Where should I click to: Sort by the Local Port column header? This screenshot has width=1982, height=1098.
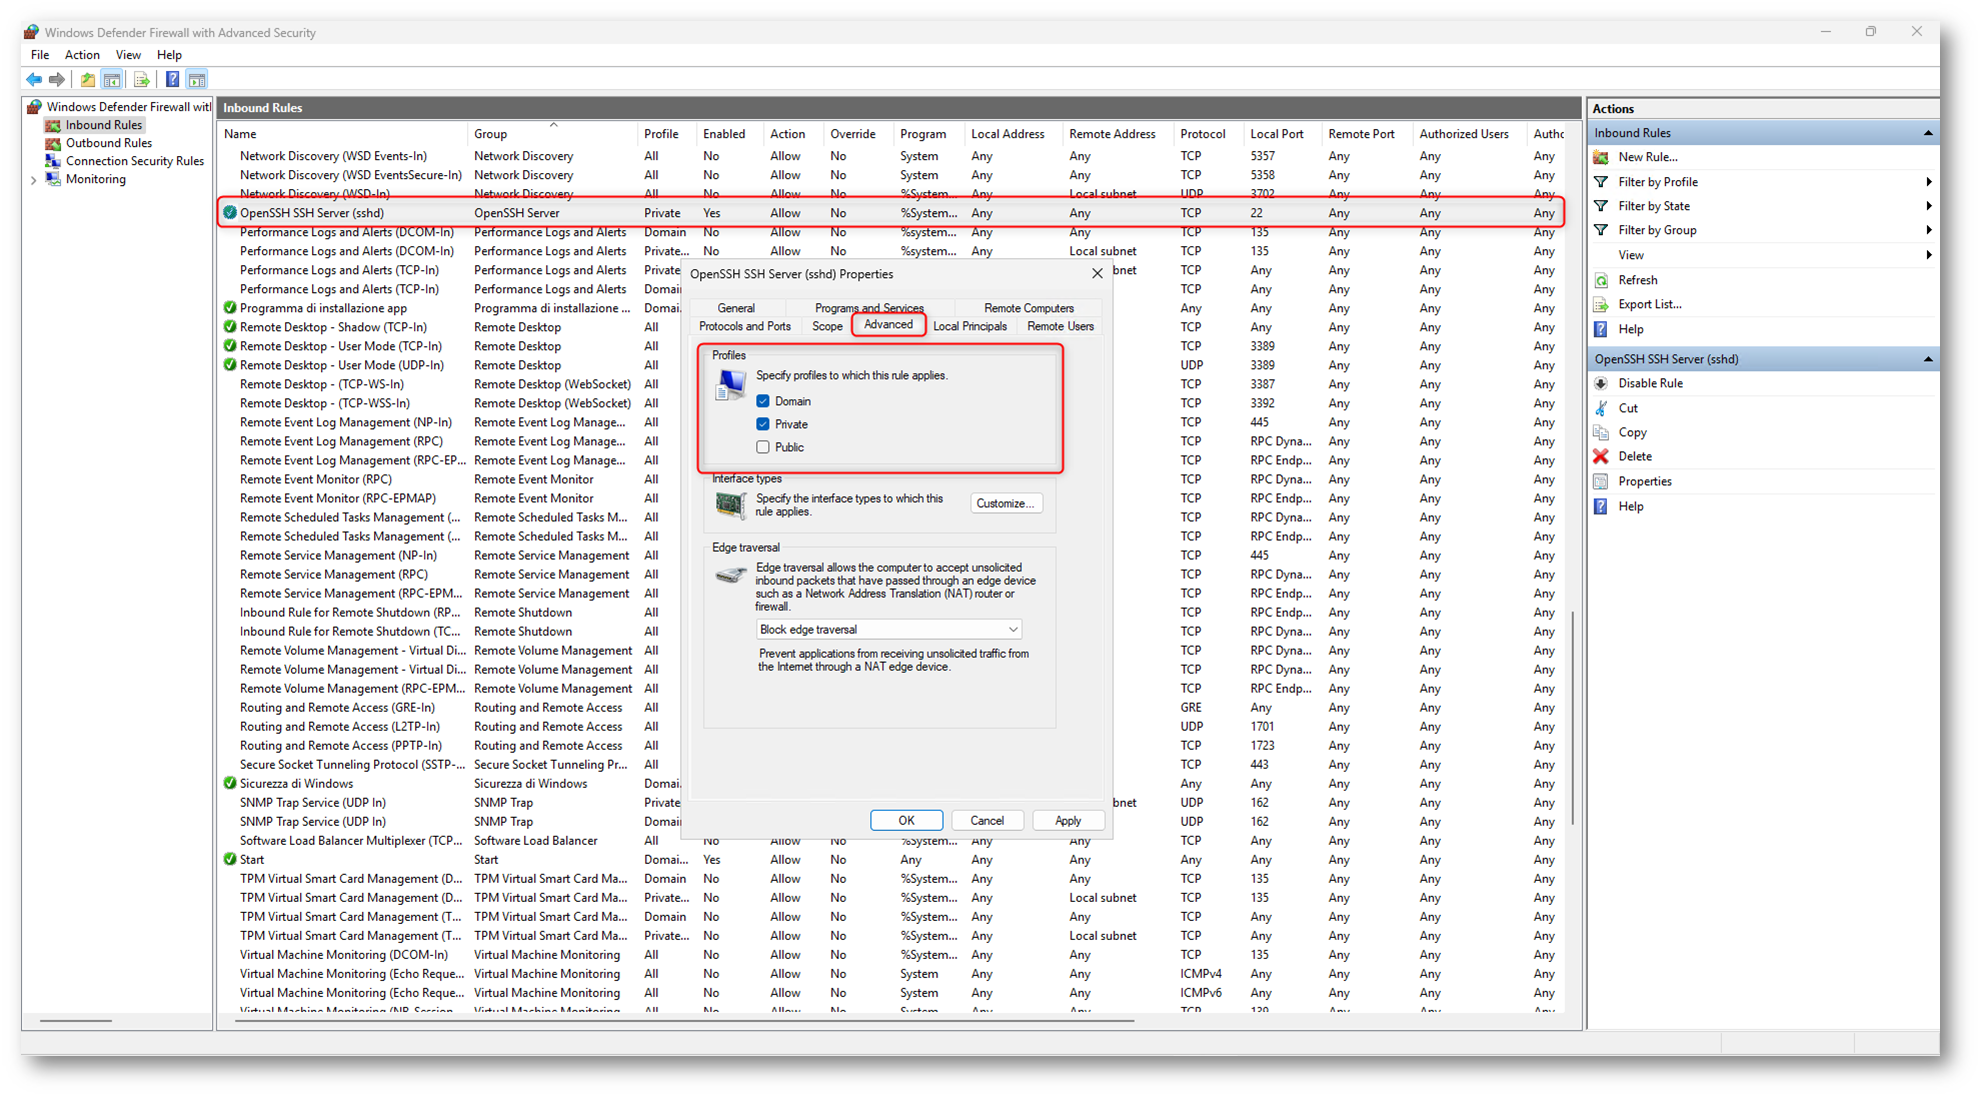(1282, 134)
